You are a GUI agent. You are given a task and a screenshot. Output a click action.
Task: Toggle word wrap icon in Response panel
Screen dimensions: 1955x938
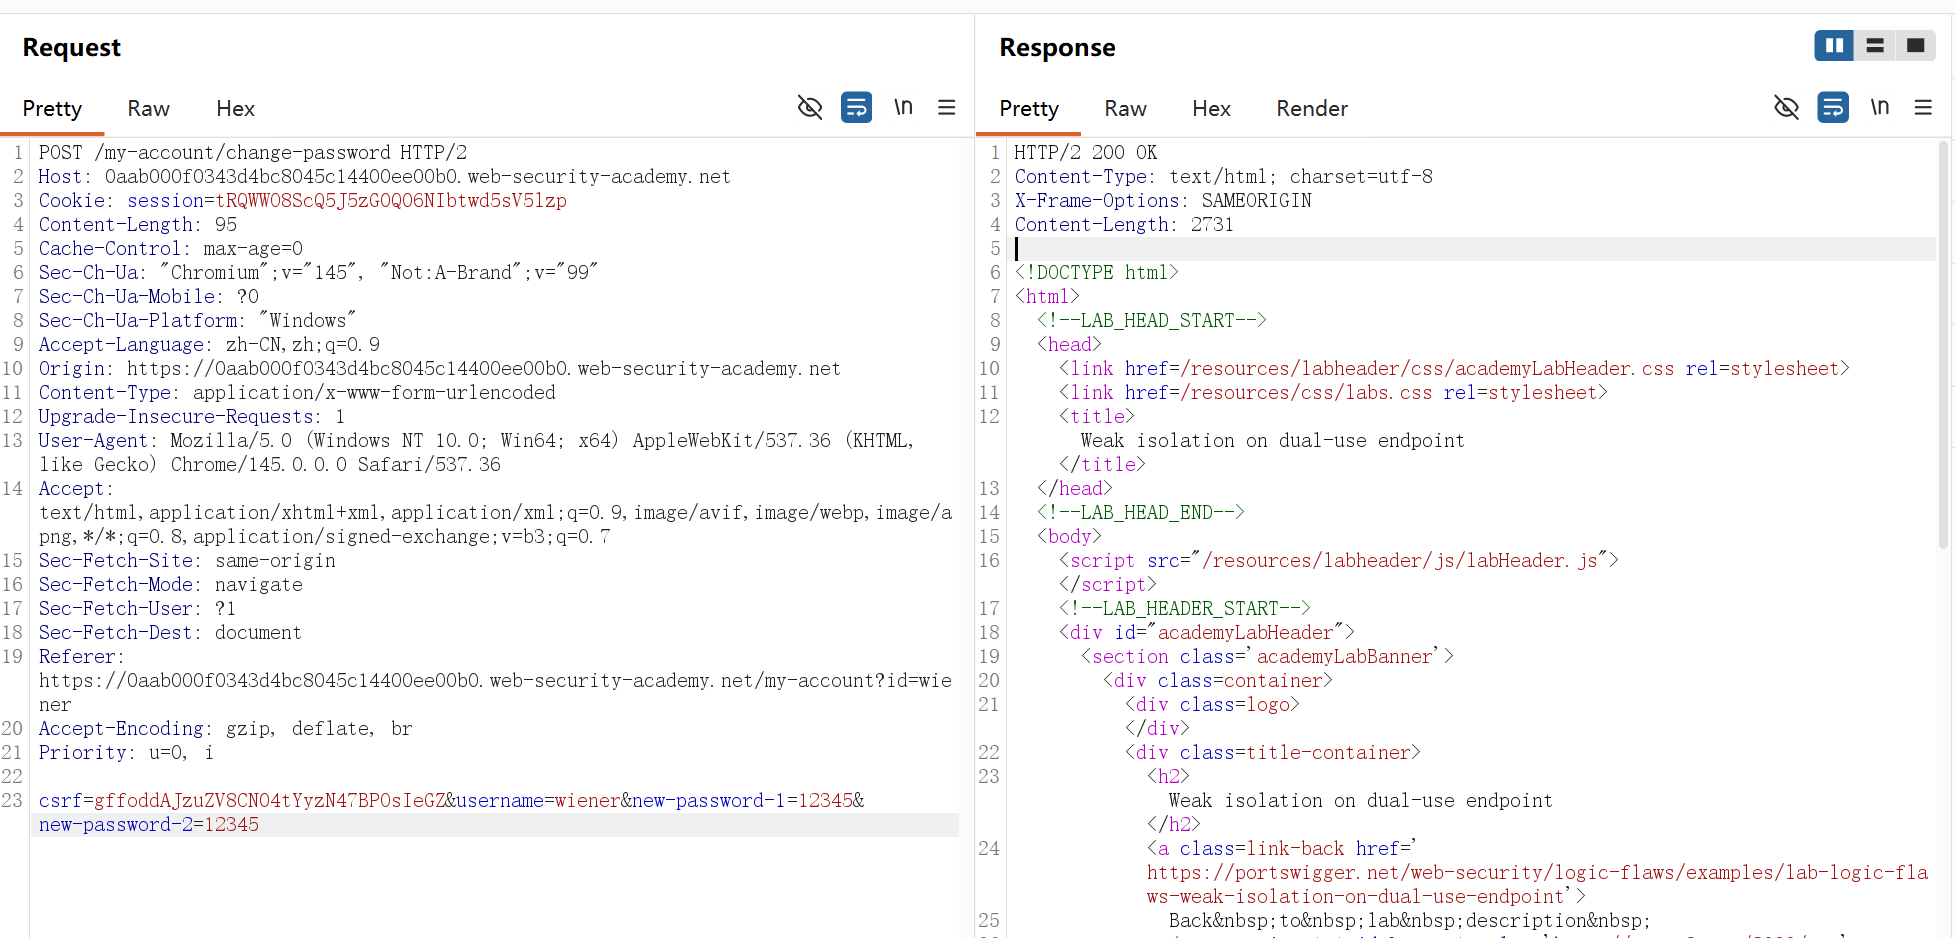(1833, 107)
